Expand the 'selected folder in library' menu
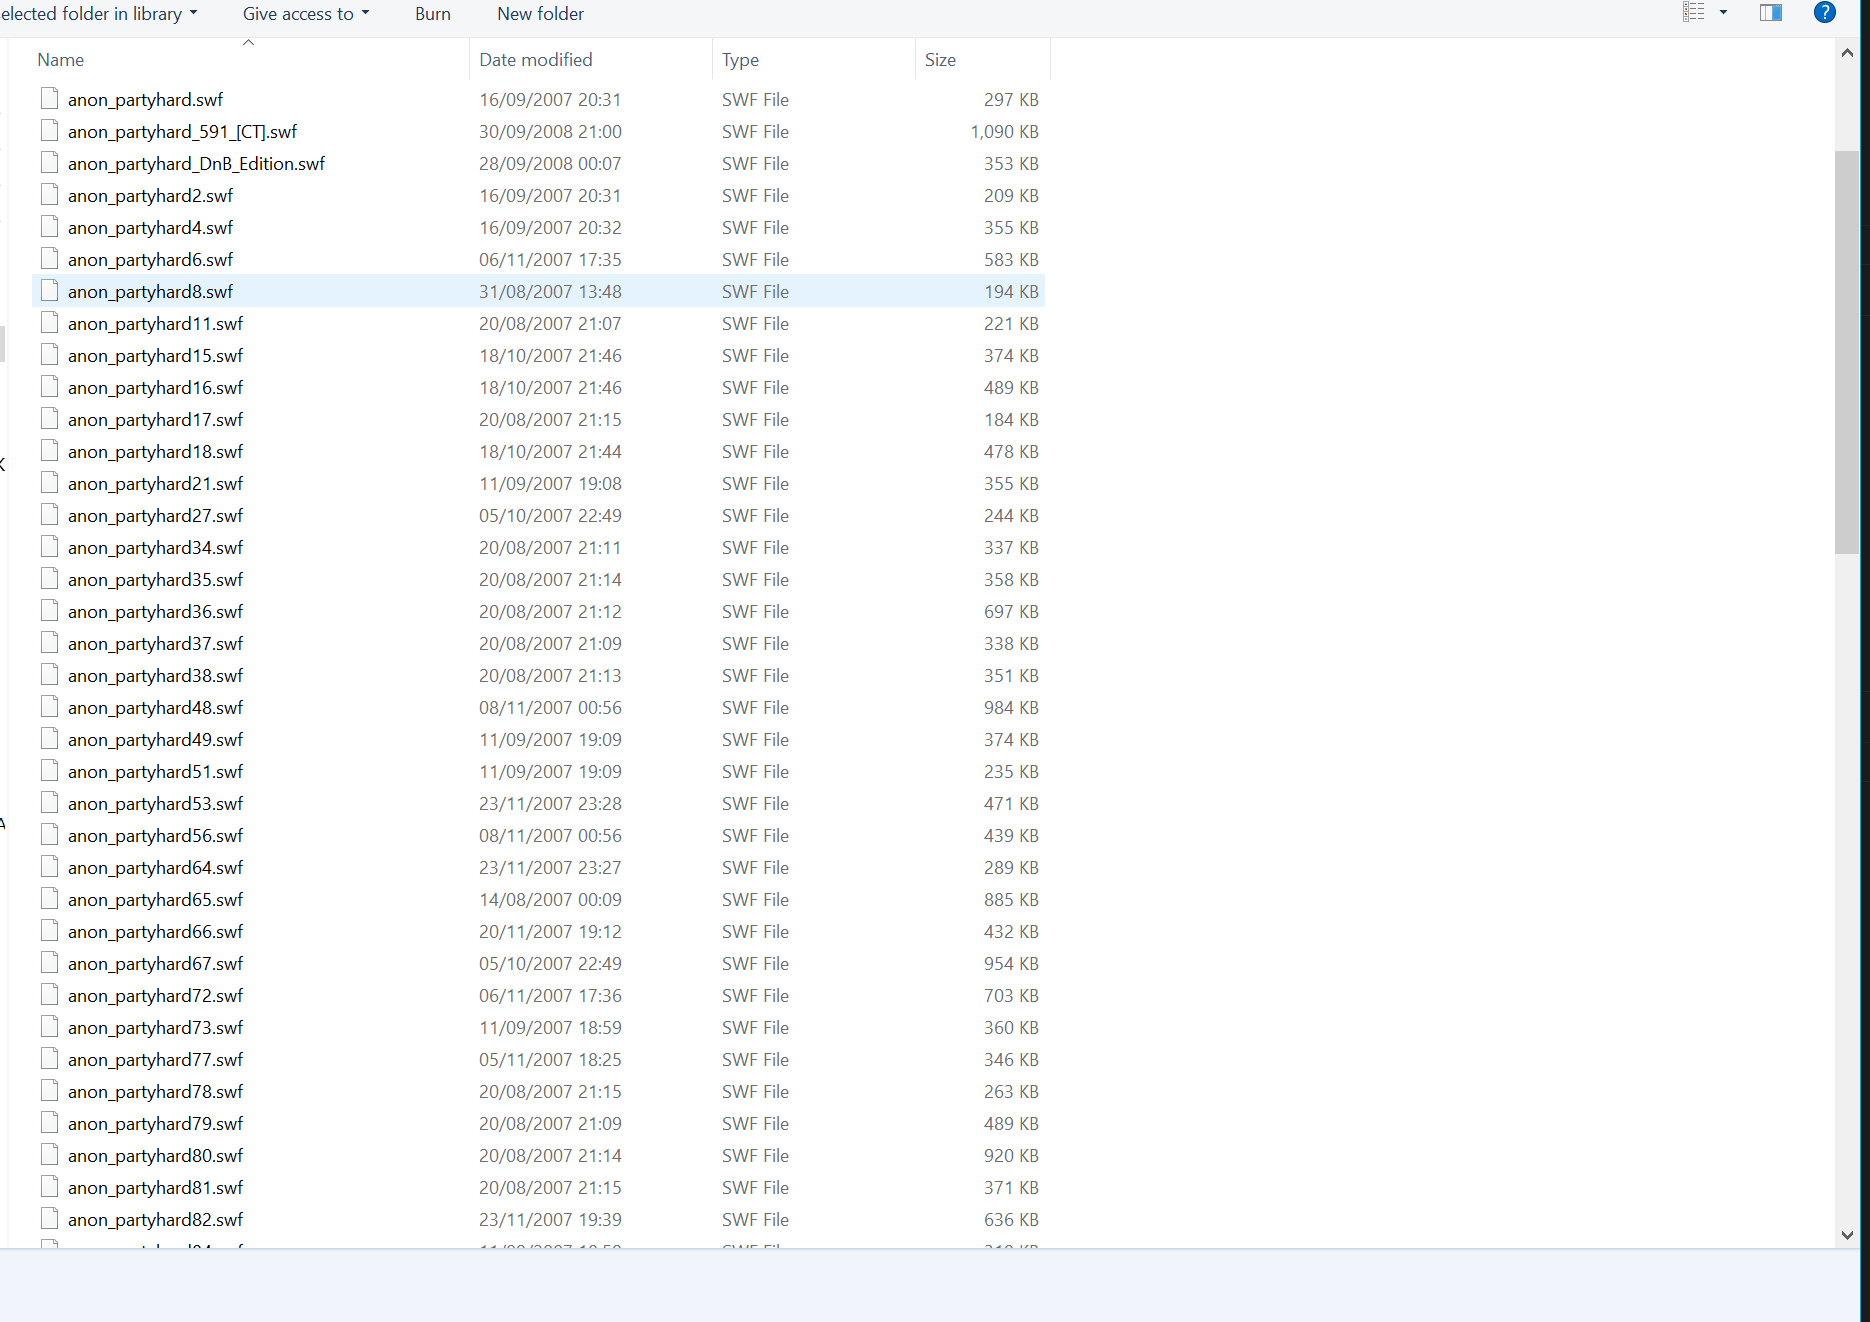The image size is (1870, 1322). 99,14
